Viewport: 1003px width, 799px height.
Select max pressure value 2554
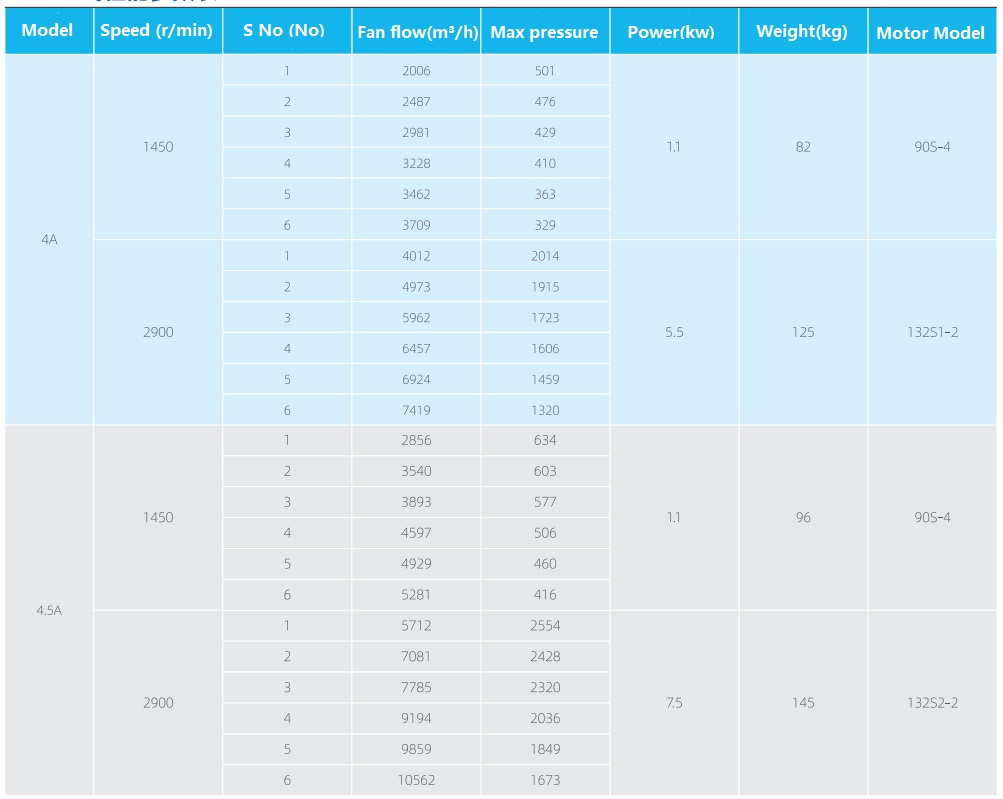545,626
